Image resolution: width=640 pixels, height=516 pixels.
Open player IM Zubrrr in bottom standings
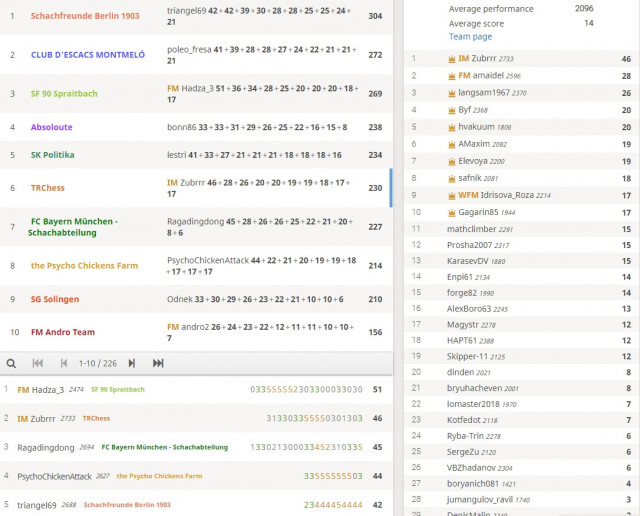click(x=36, y=418)
